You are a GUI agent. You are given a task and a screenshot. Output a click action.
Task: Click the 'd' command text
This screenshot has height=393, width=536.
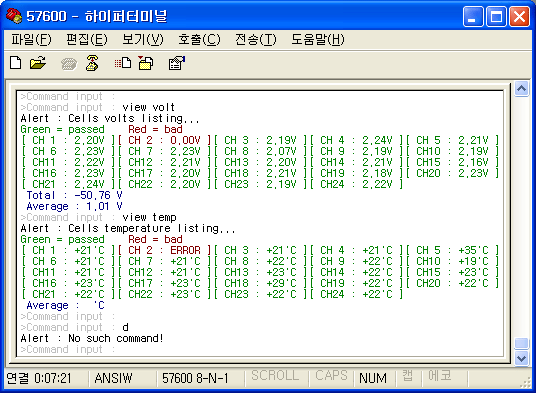[x=125, y=327]
